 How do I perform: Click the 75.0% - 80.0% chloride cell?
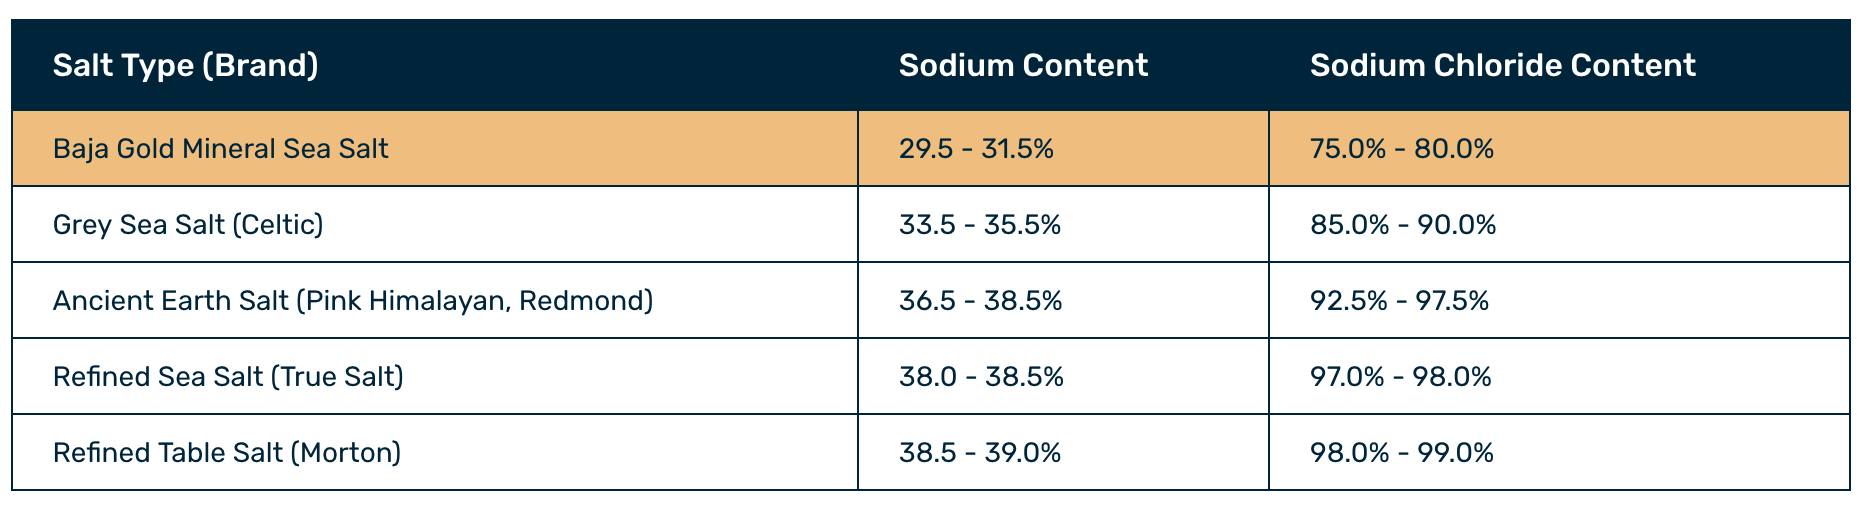tap(1401, 149)
